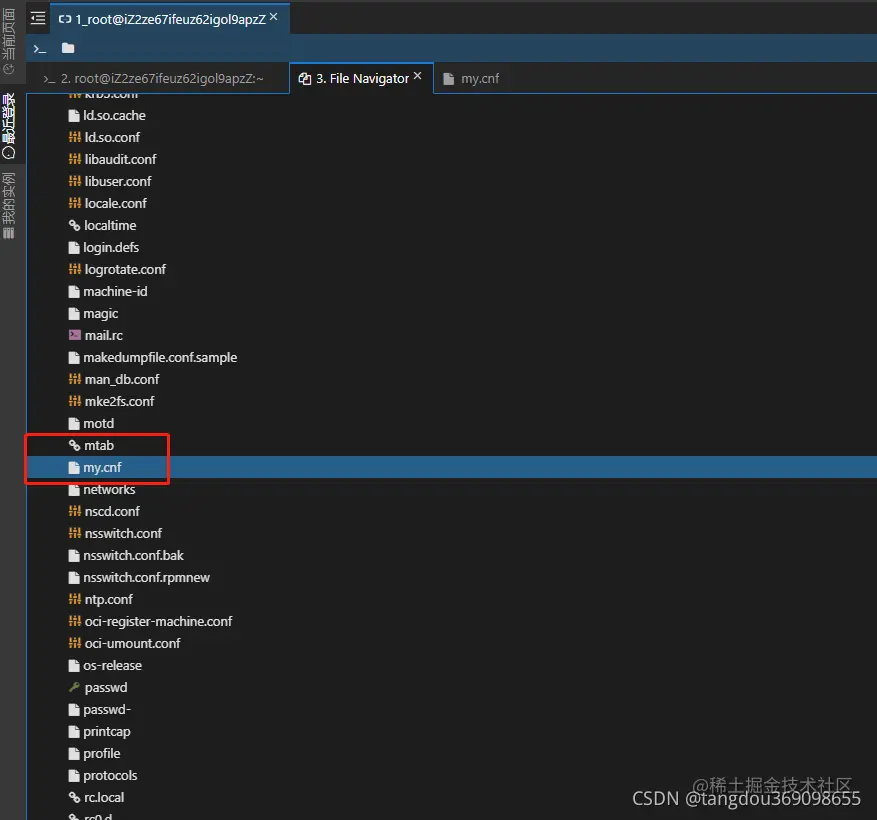Select oci-umount.conf in the list

point(133,643)
